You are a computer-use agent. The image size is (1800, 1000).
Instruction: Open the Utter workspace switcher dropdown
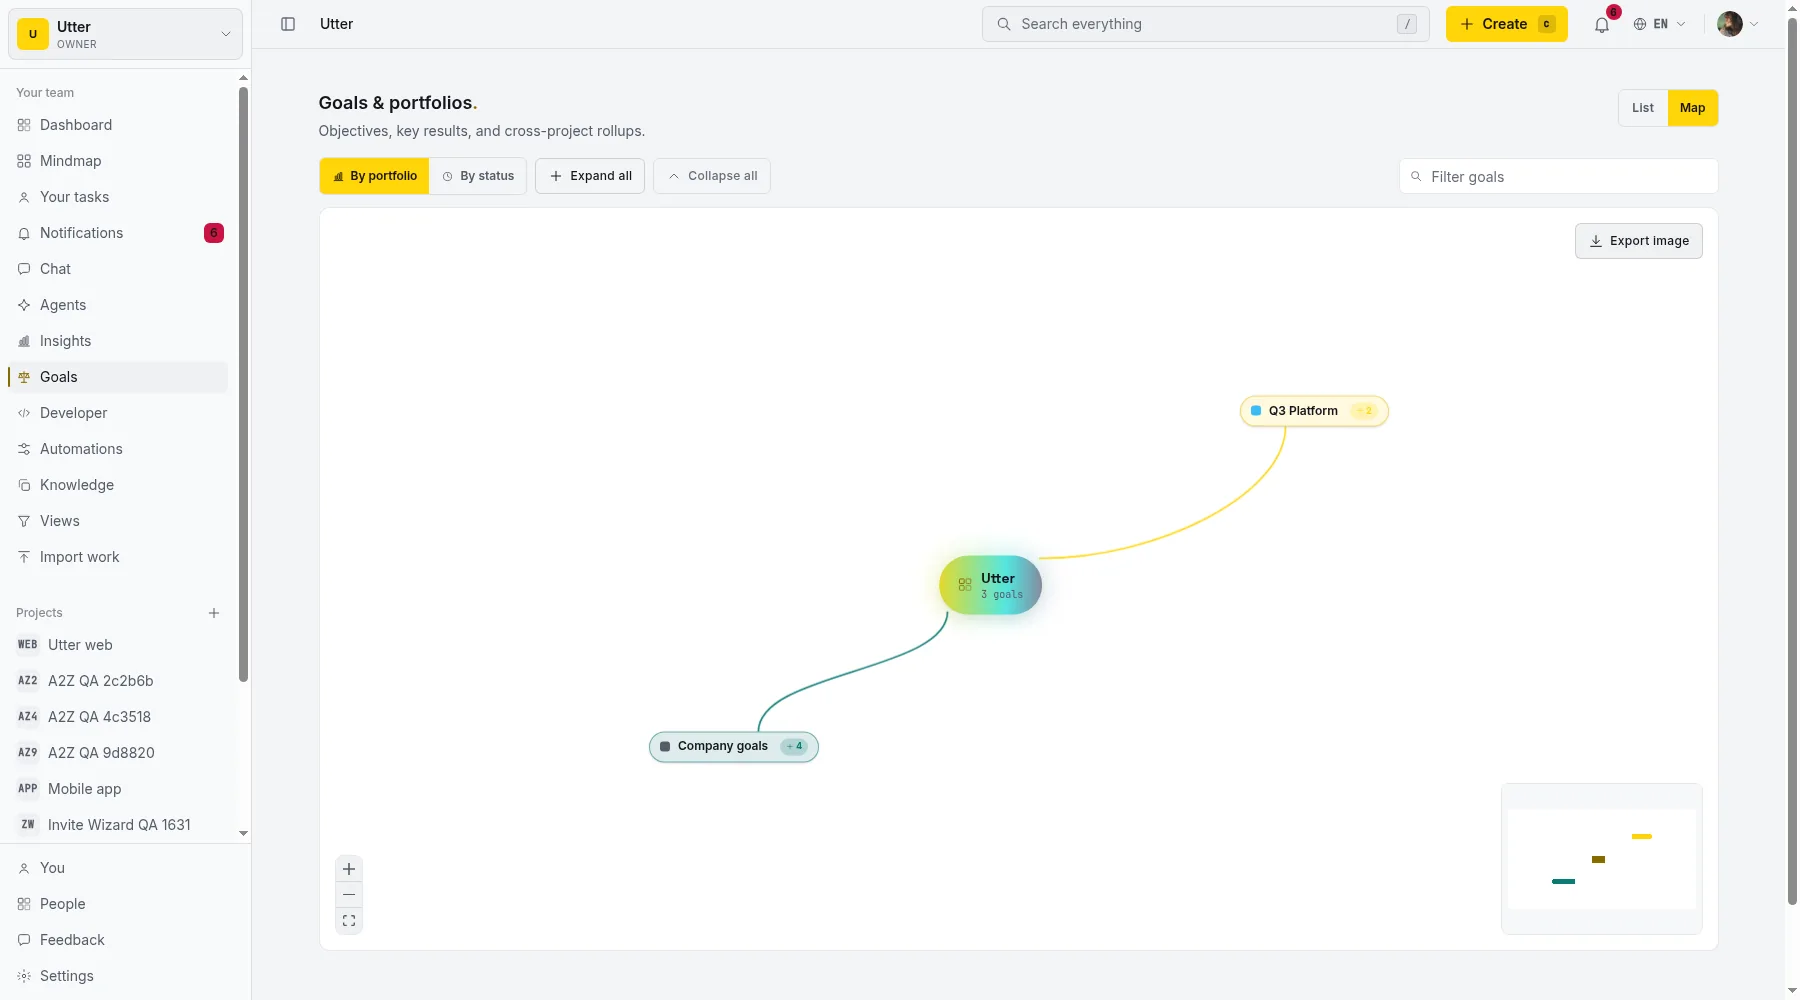[125, 34]
